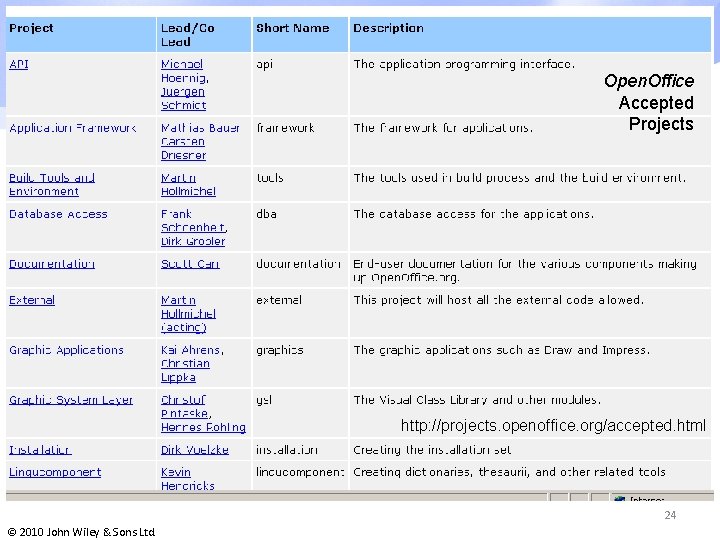Open Dirk Grobler lead link
This screenshot has width=720, height=540.
point(193,241)
